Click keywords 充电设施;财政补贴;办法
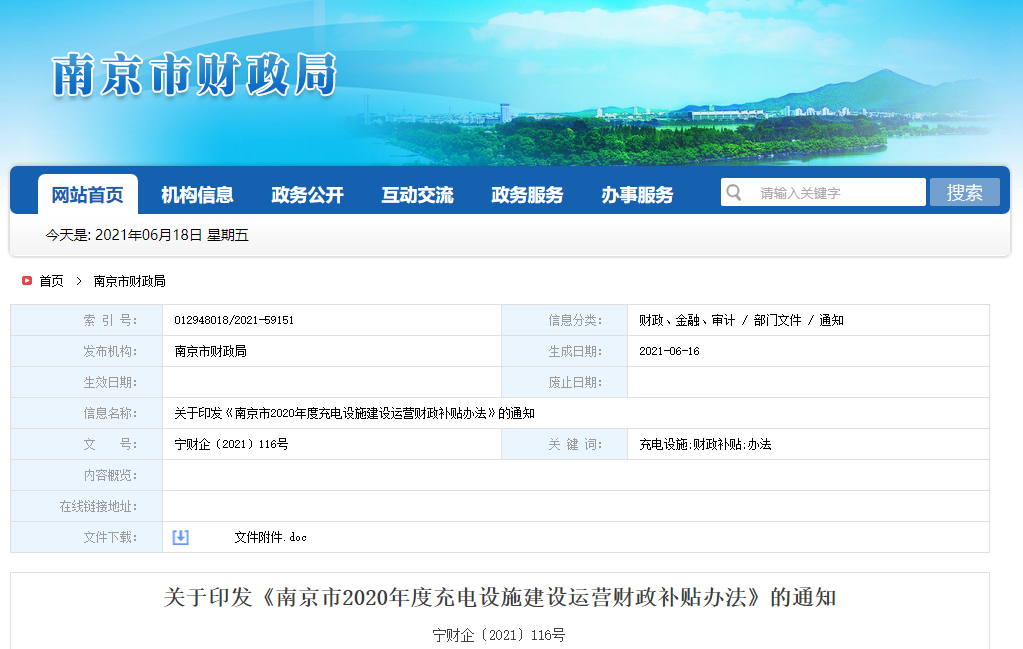This screenshot has width=1023, height=649. (x=705, y=444)
